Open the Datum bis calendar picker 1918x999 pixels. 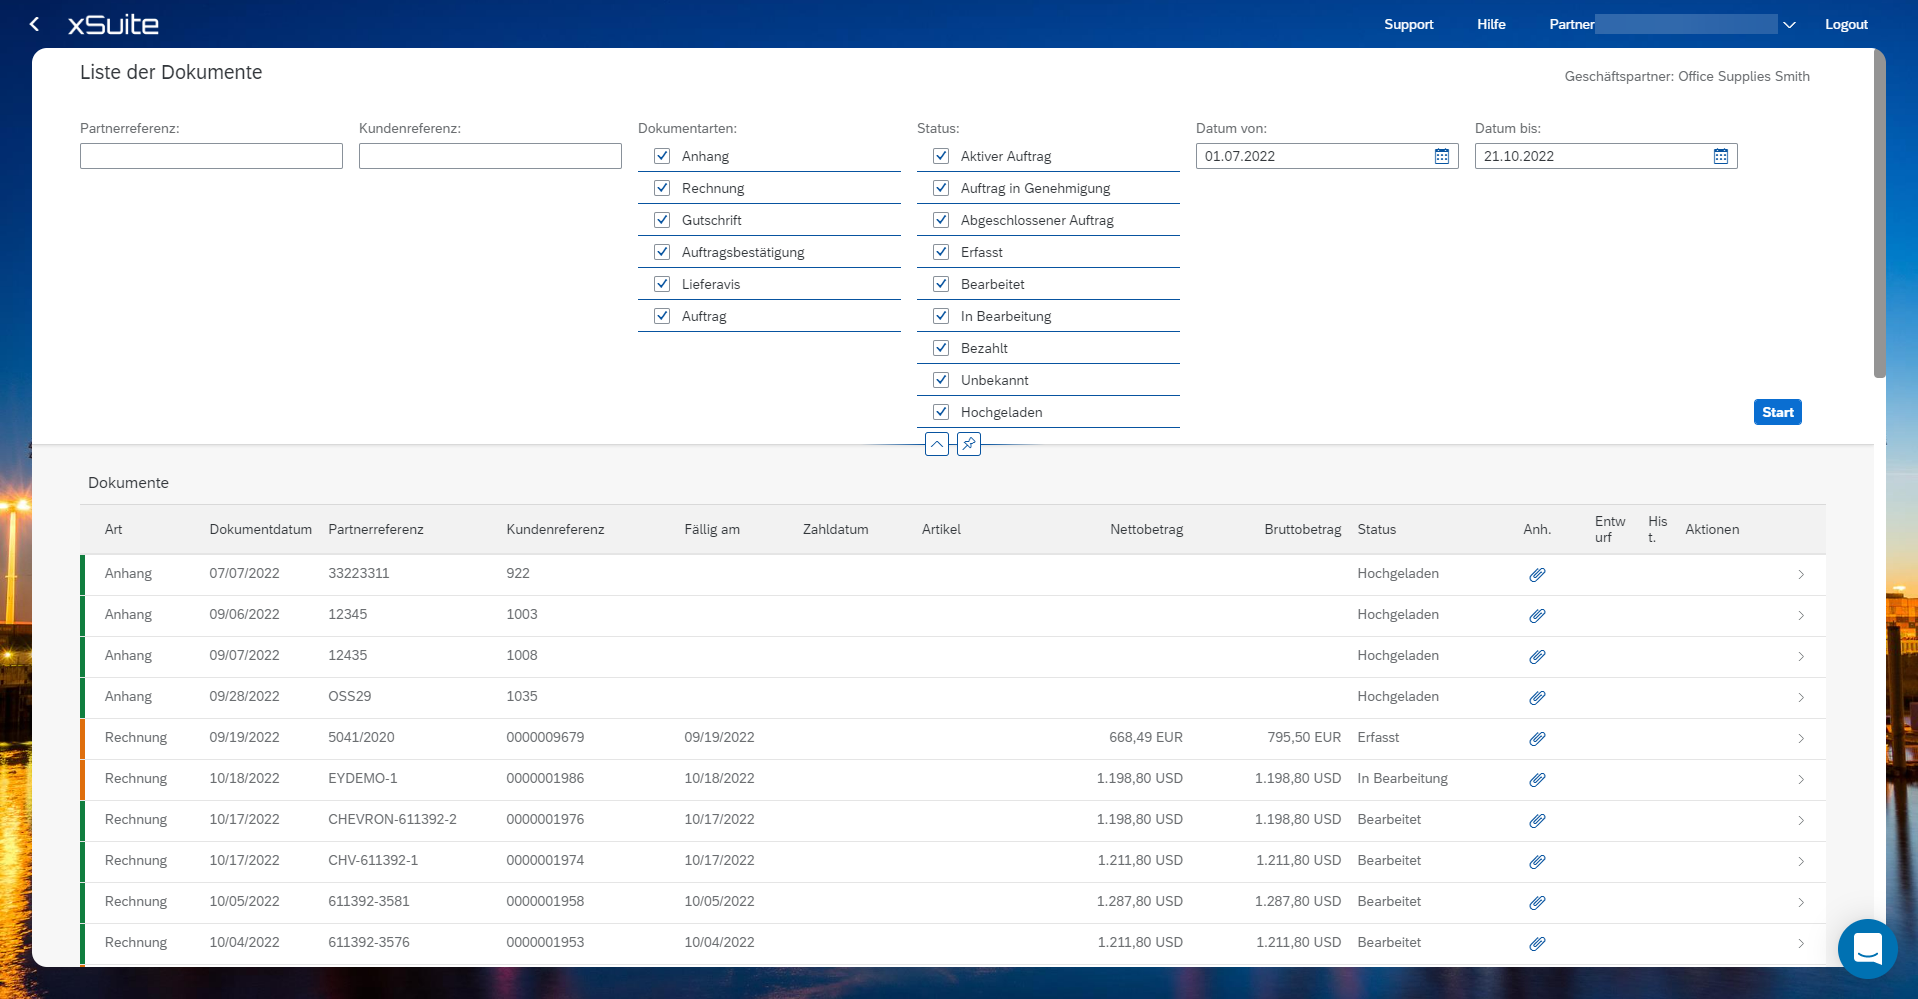[x=1720, y=156]
